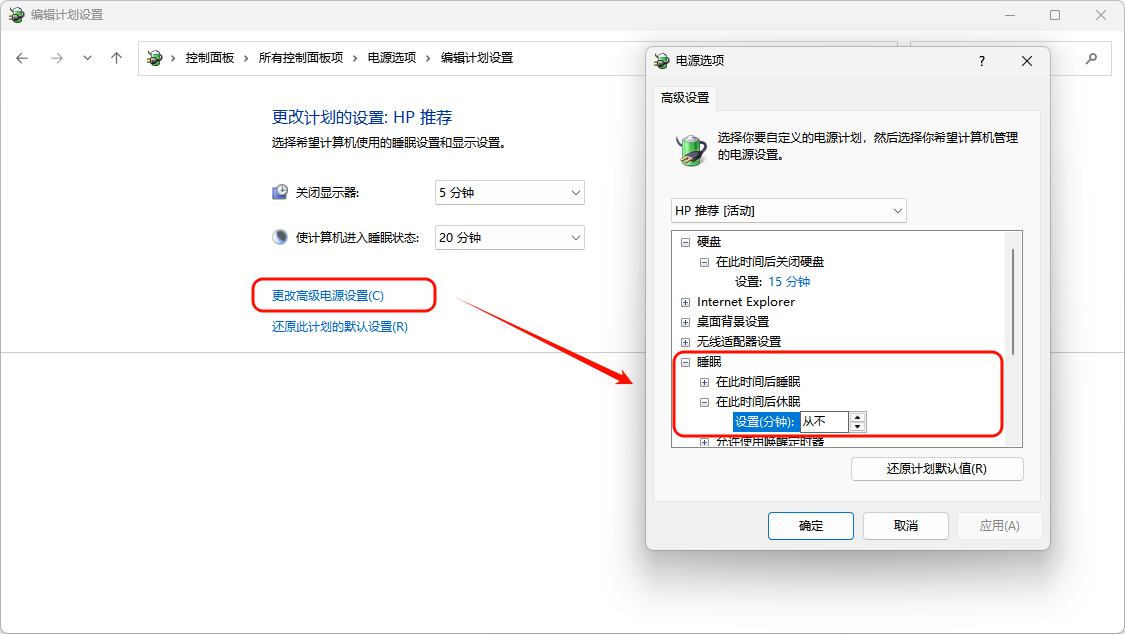The width and height of the screenshot is (1125, 634).
Task: Select the 高级设置 tab
Action: click(x=684, y=98)
